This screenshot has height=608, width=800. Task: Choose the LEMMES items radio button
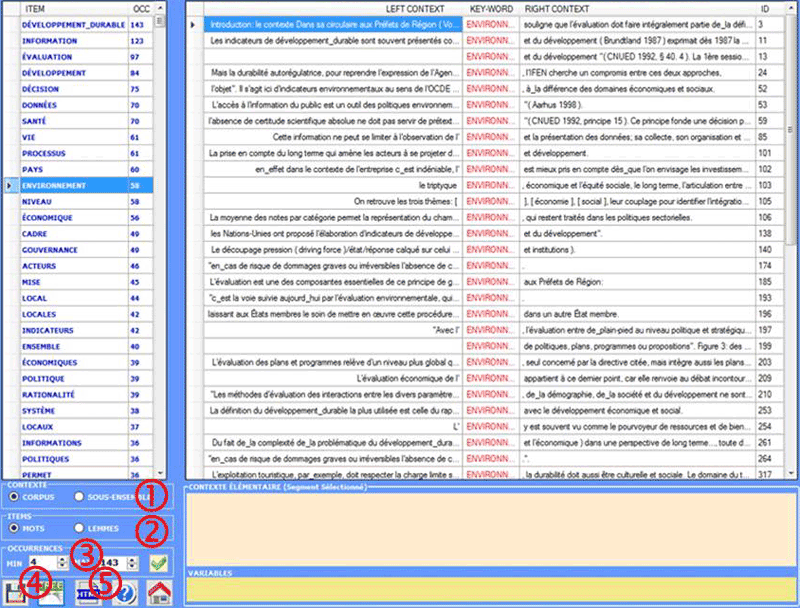point(79,528)
